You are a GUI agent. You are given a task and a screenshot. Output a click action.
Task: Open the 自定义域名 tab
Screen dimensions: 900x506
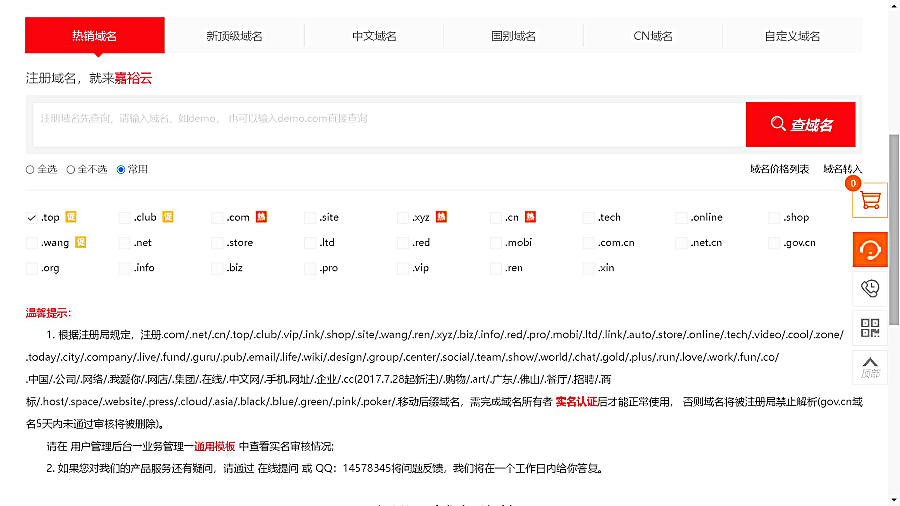792,36
